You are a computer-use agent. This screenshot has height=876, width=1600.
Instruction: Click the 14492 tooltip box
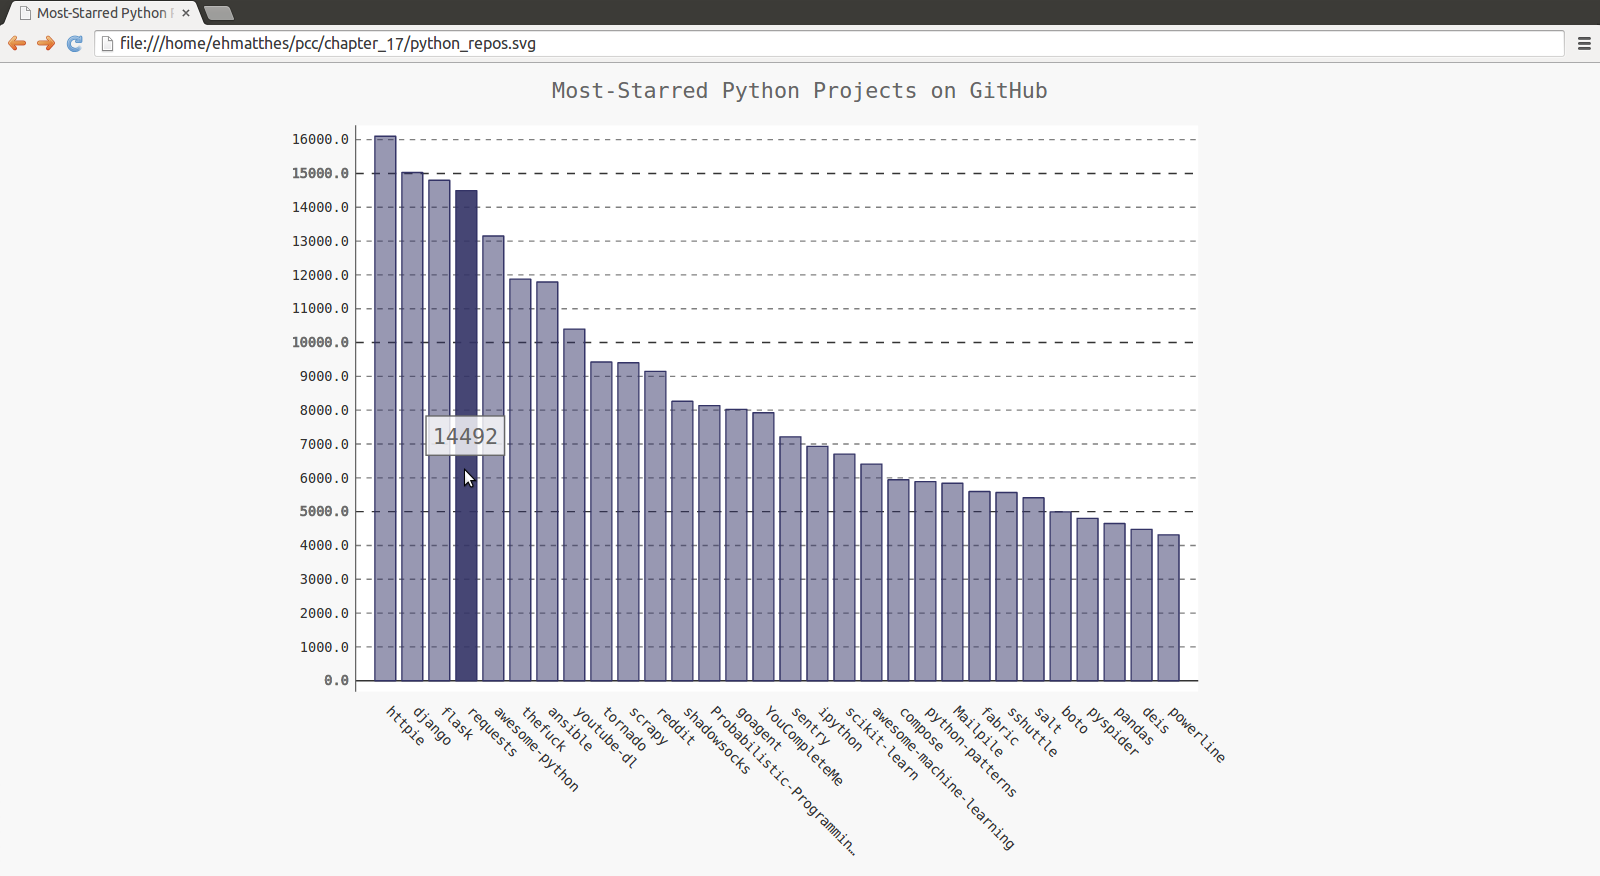click(465, 436)
